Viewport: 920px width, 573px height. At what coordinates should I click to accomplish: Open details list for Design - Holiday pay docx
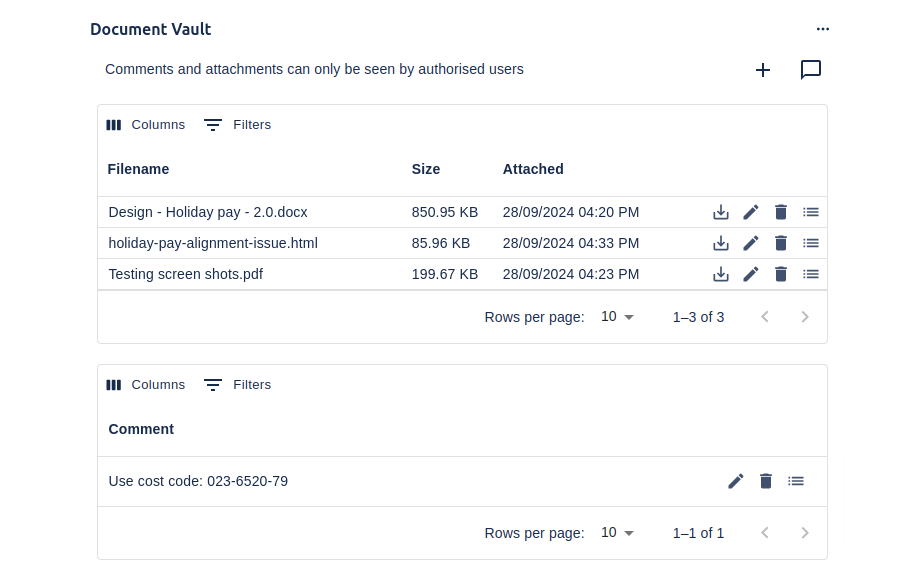tap(811, 212)
